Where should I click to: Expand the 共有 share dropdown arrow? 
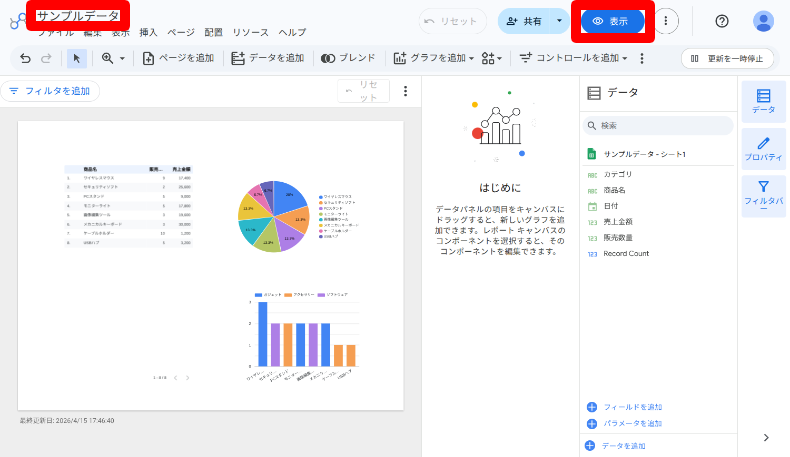(559, 21)
